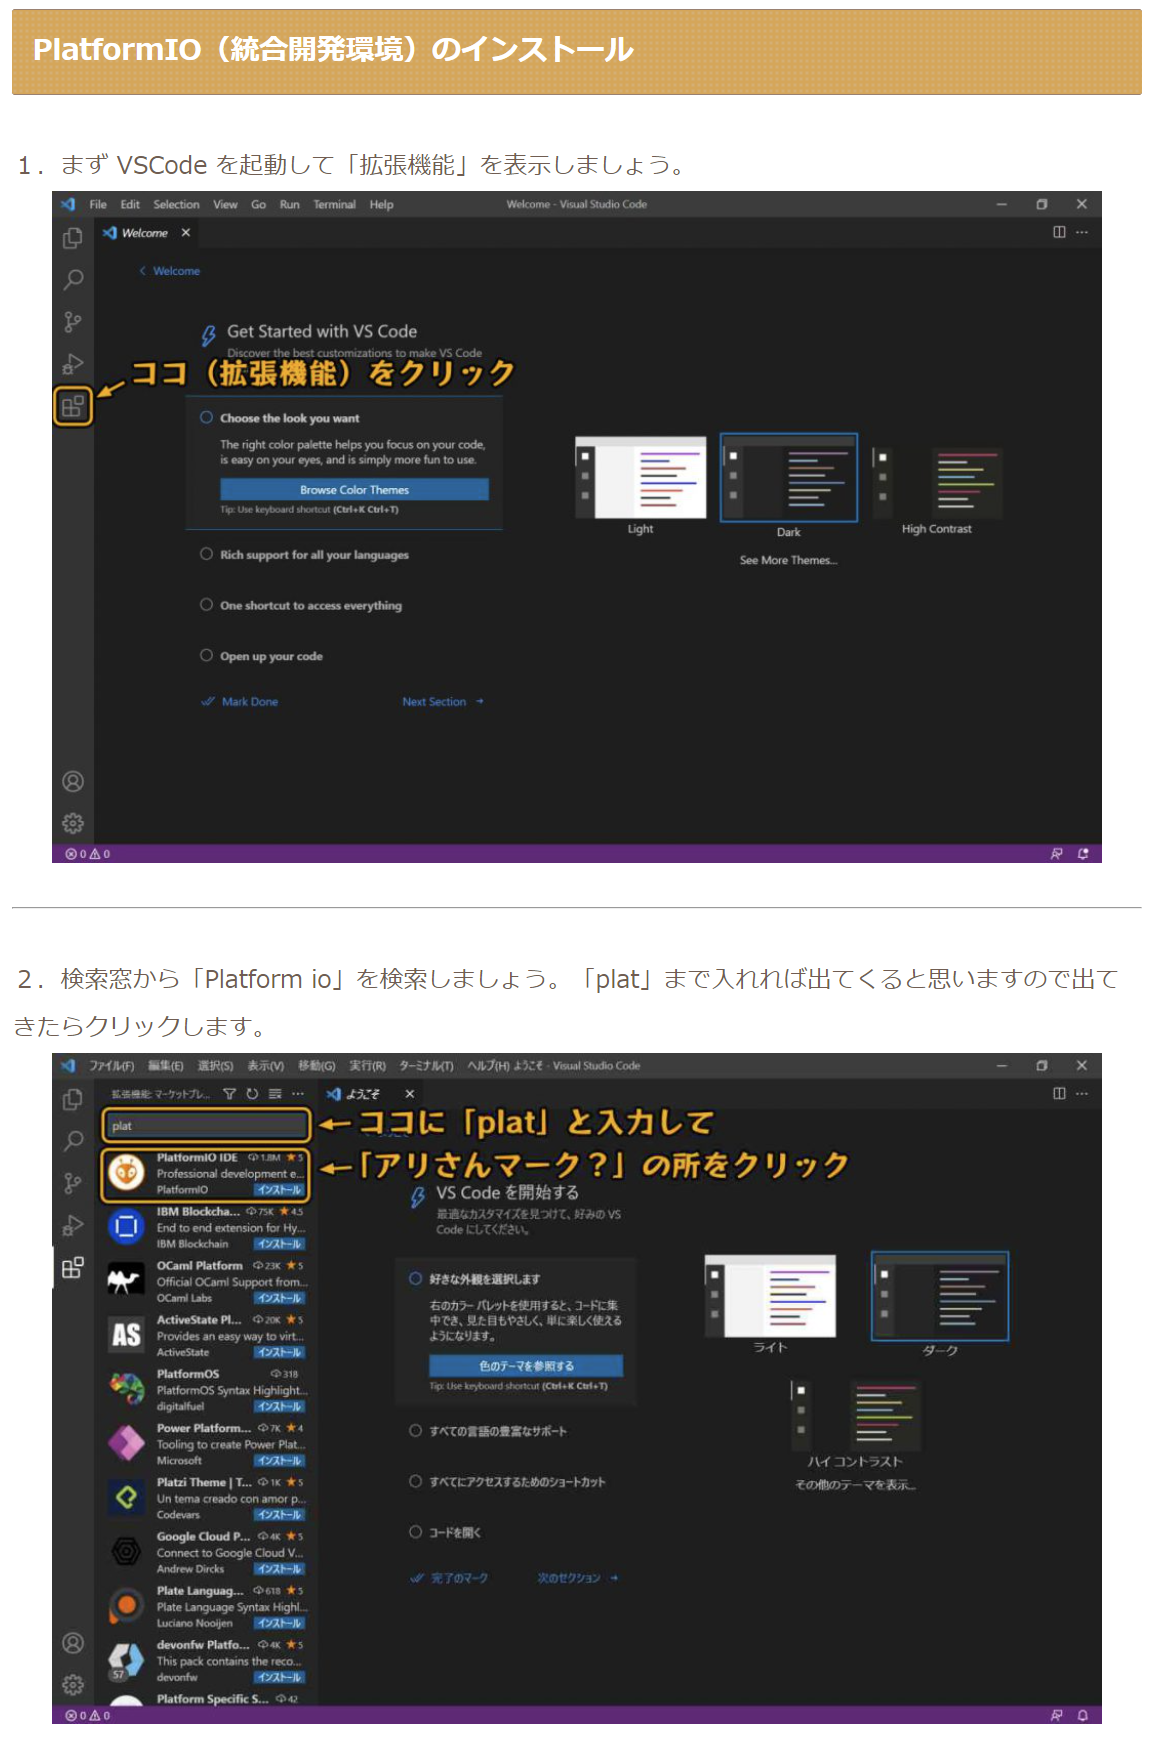Open Search in the English VS Code activity bar
This screenshot has height=1737, width=1168.
(73, 280)
